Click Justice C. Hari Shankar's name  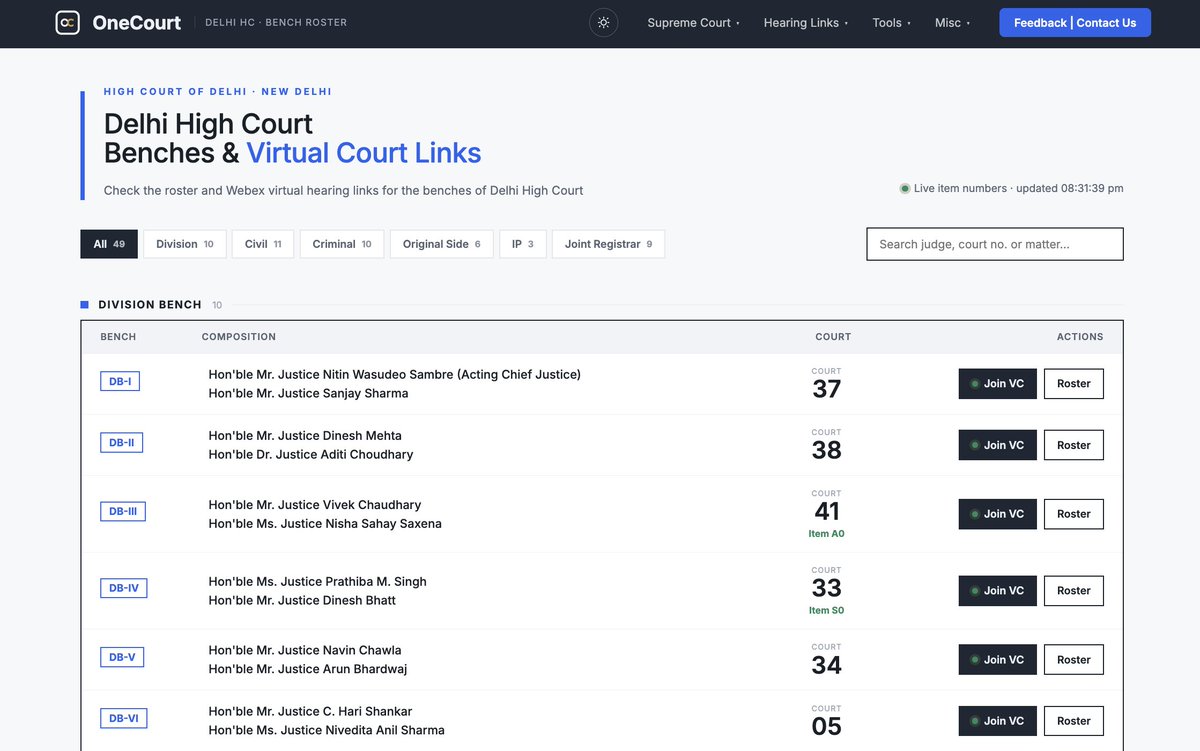coord(310,712)
